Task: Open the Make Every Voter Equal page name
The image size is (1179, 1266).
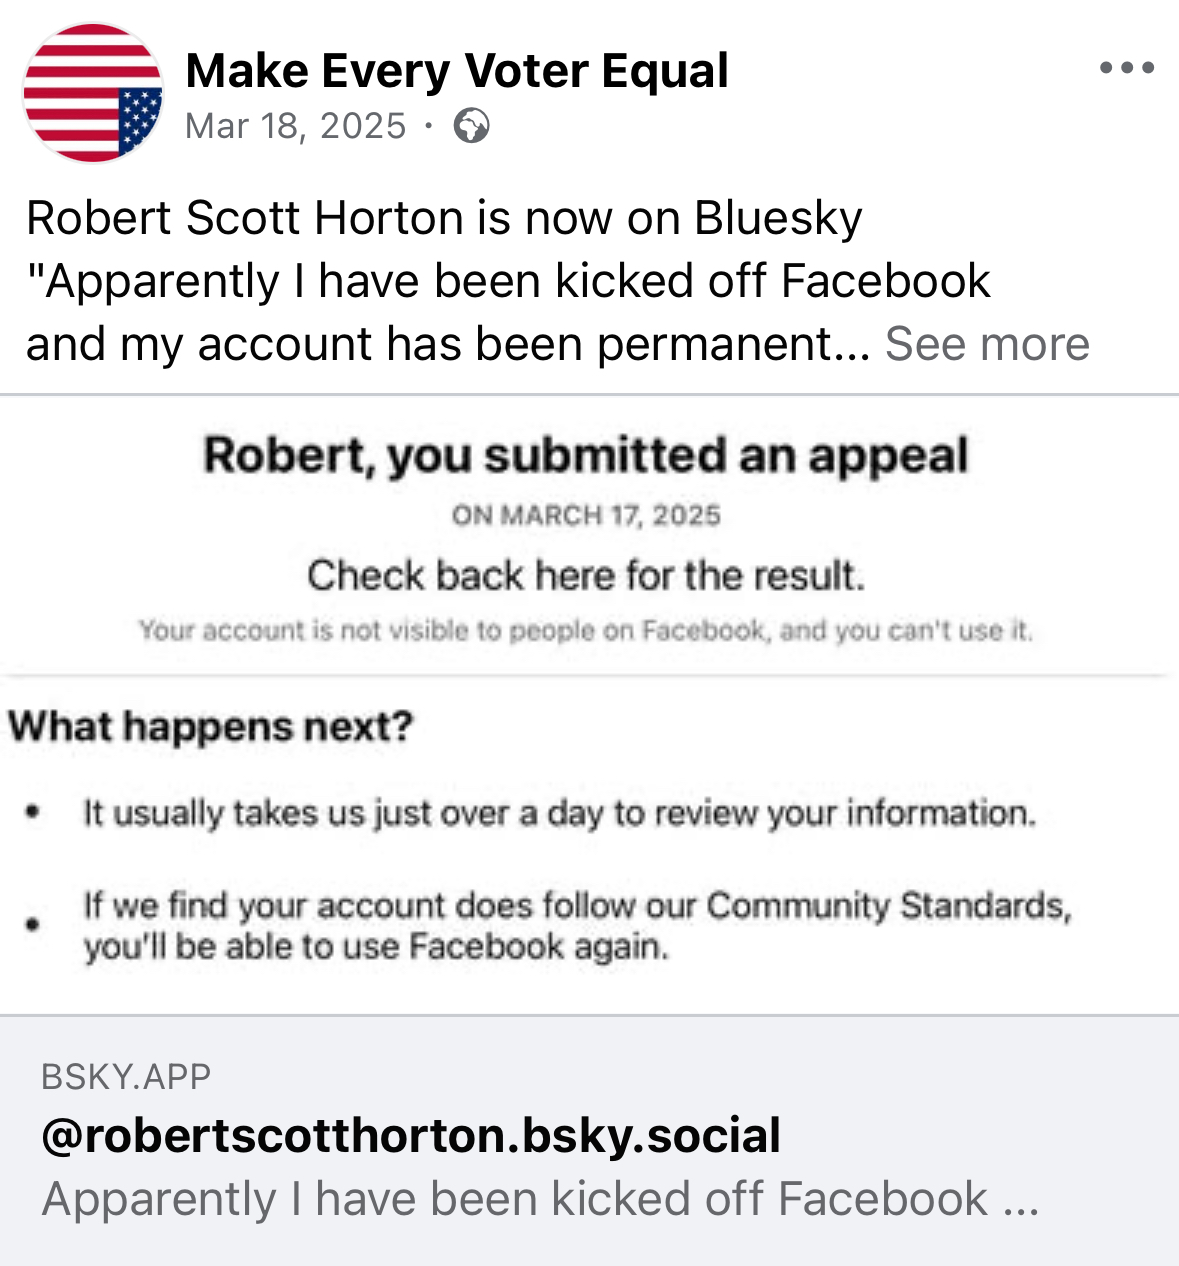Action: click(457, 71)
